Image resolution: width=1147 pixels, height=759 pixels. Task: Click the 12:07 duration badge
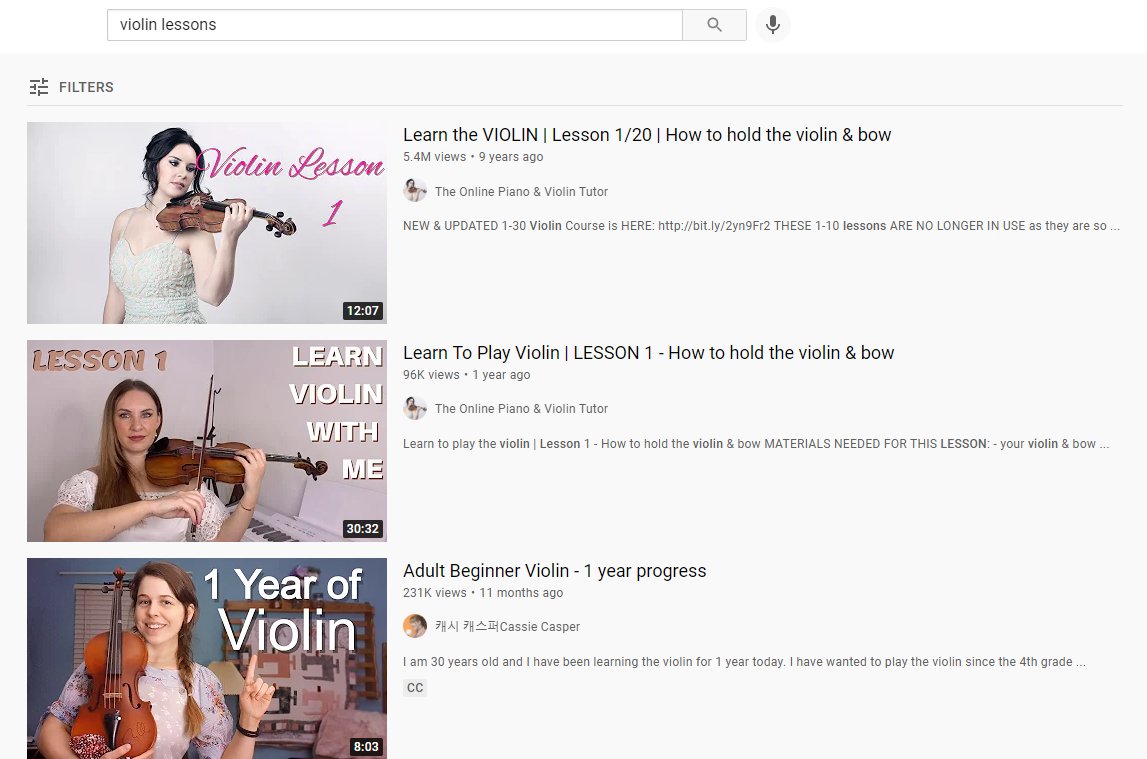pyautogui.click(x=362, y=311)
